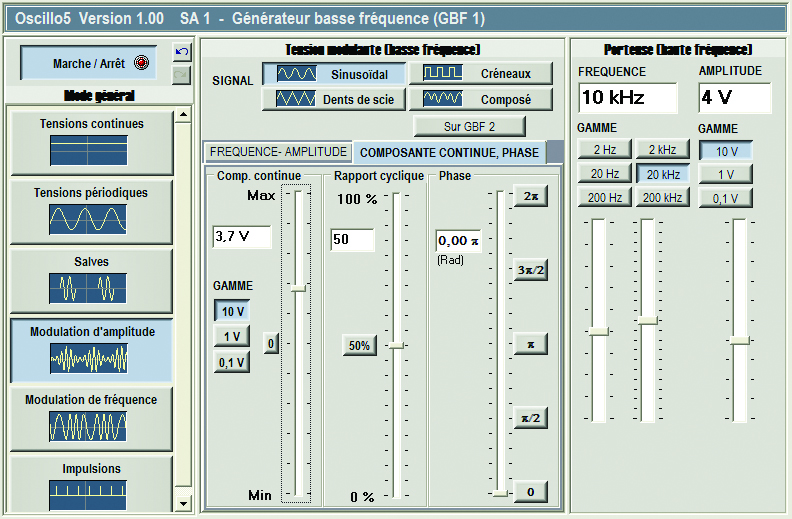The width and height of the screenshot is (792, 519).
Task: Choose the Sinusoïdal signal waveform
Action: [334, 74]
